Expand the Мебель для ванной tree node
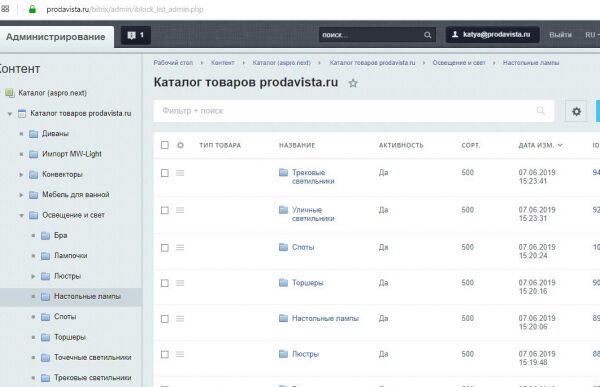Screen dimensions: 600x387 pos(21,195)
